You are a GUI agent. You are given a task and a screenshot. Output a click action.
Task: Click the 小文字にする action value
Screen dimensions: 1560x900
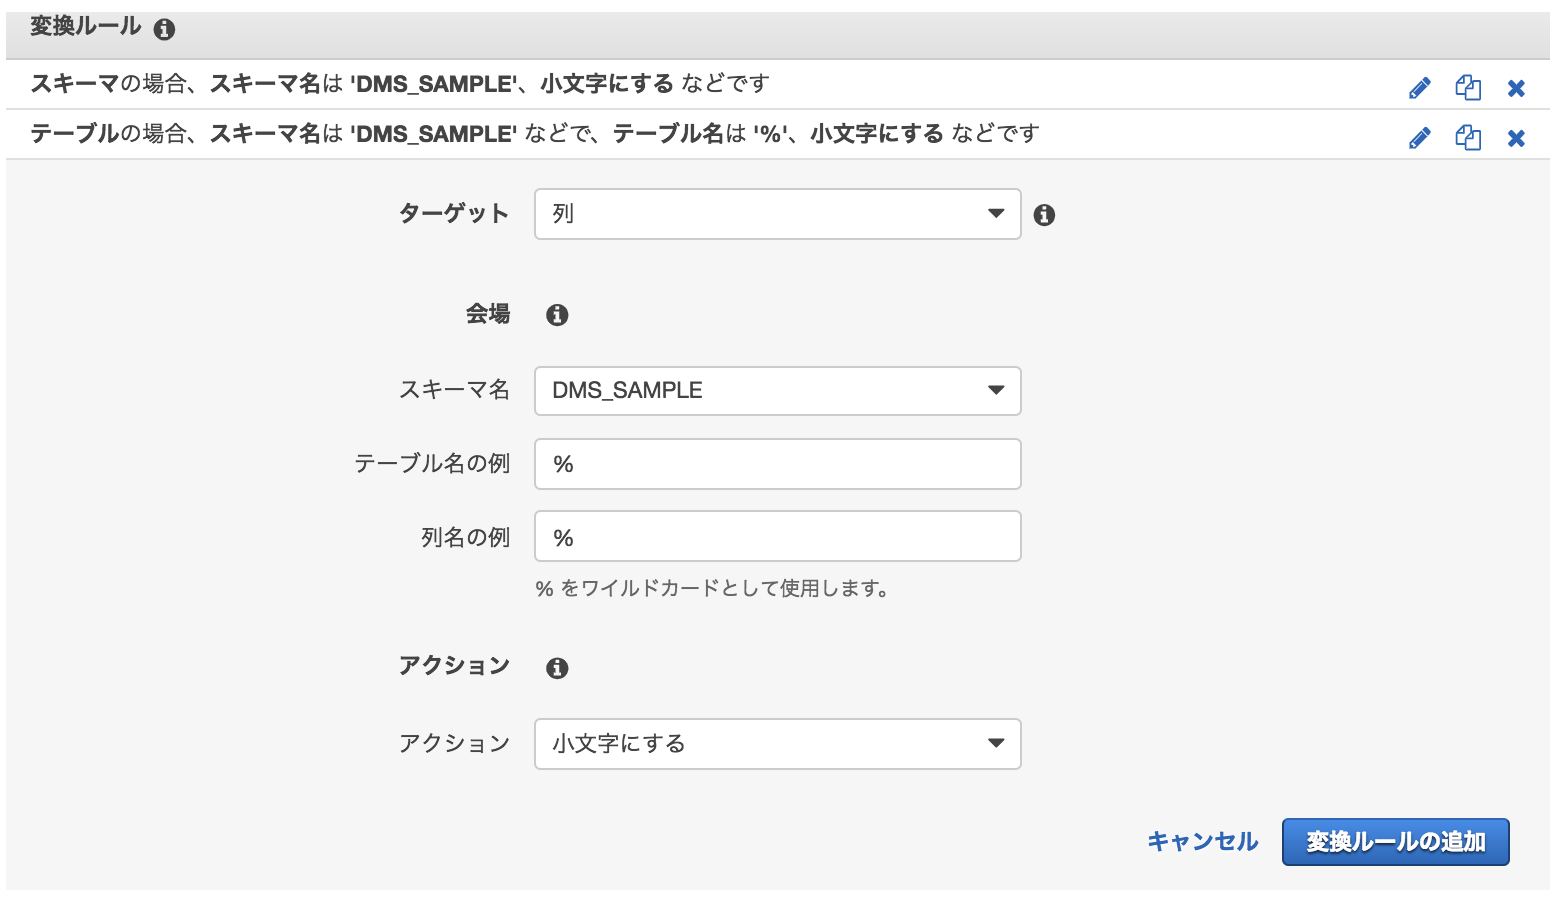pos(617,744)
